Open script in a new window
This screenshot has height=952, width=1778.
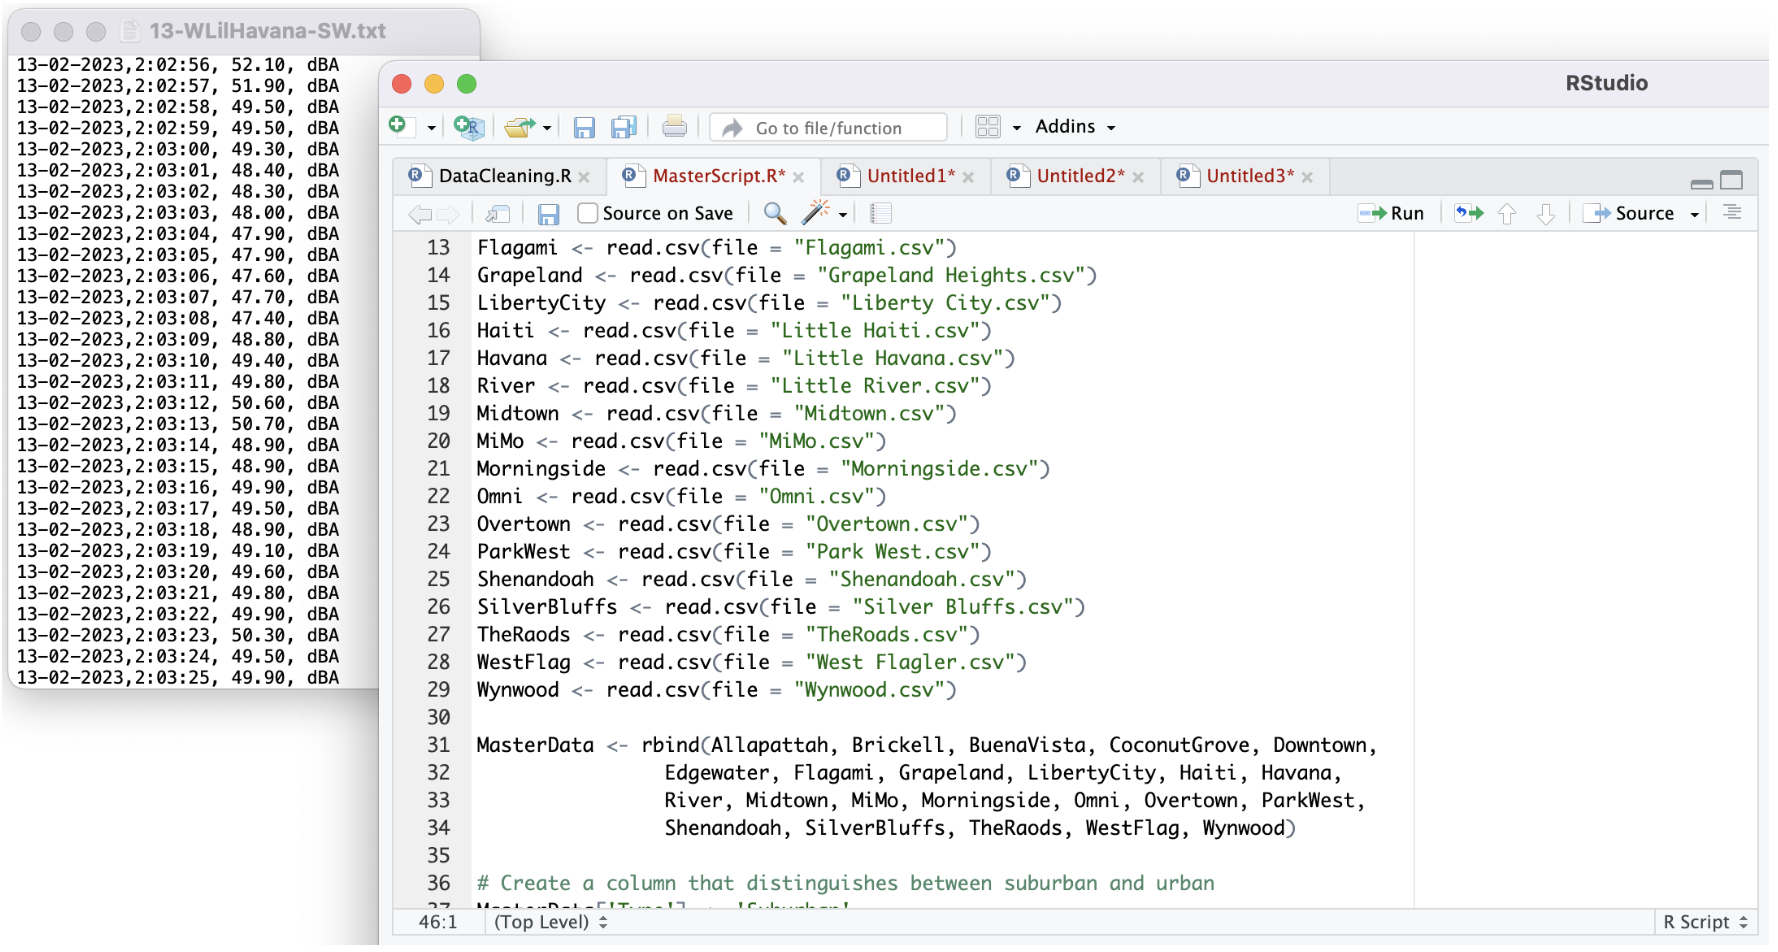pos(497,213)
